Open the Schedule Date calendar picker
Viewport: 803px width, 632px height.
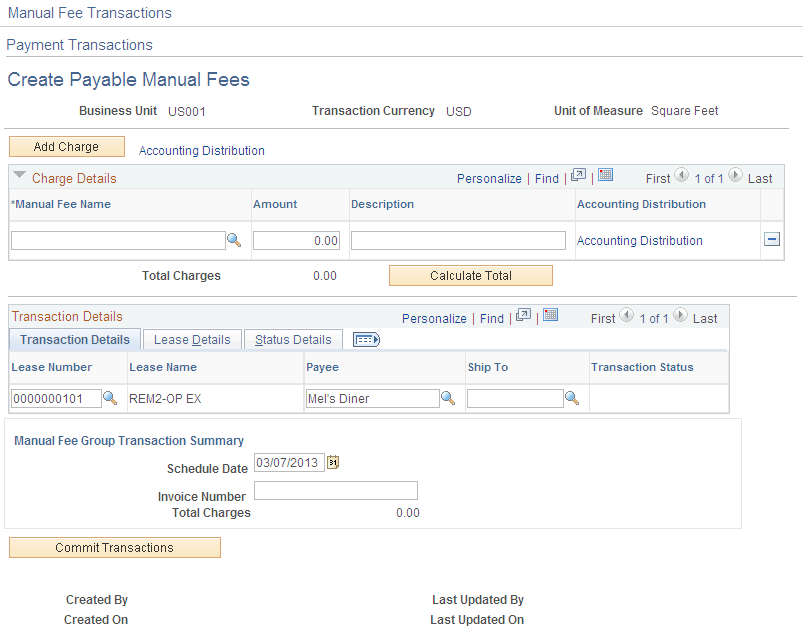[335, 462]
